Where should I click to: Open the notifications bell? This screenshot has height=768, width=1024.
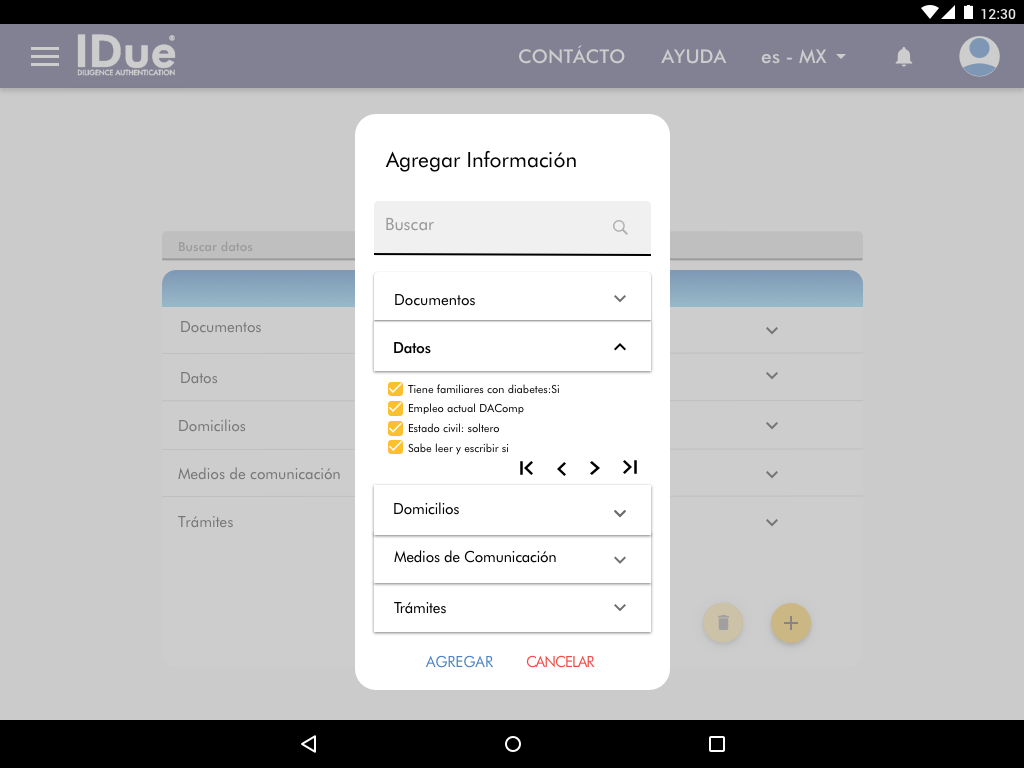click(904, 57)
